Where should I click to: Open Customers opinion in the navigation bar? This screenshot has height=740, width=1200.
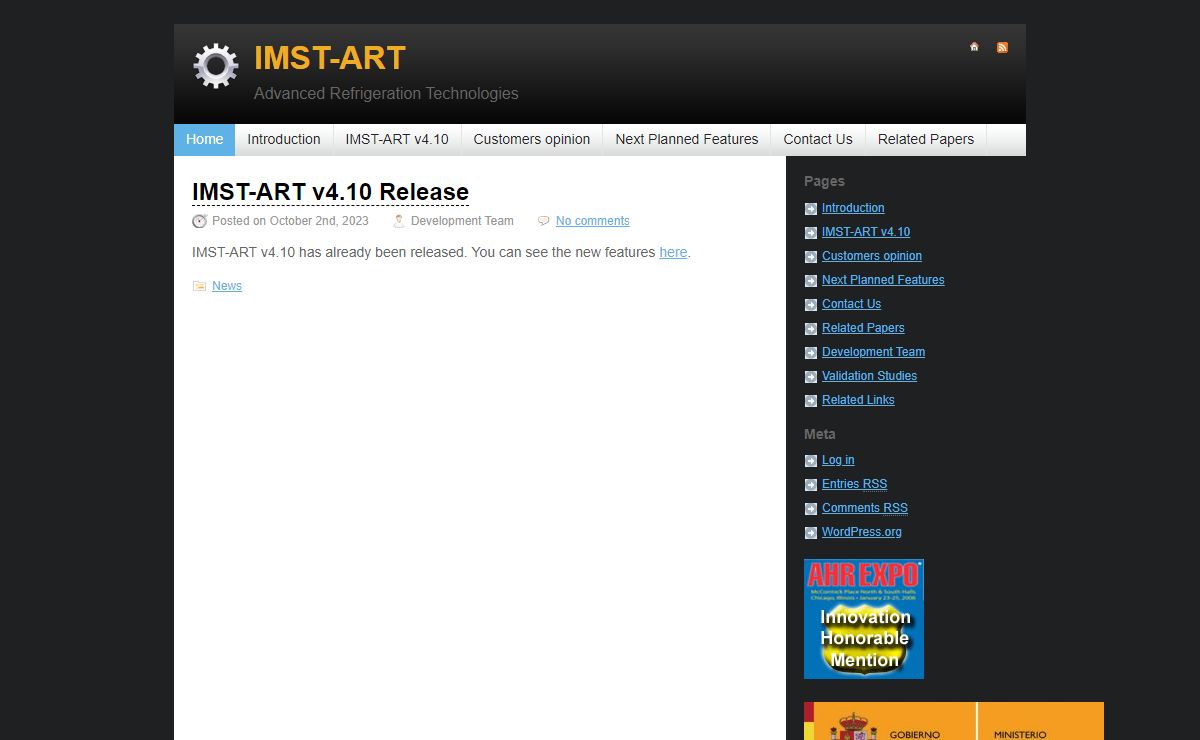[x=532, y=140]
